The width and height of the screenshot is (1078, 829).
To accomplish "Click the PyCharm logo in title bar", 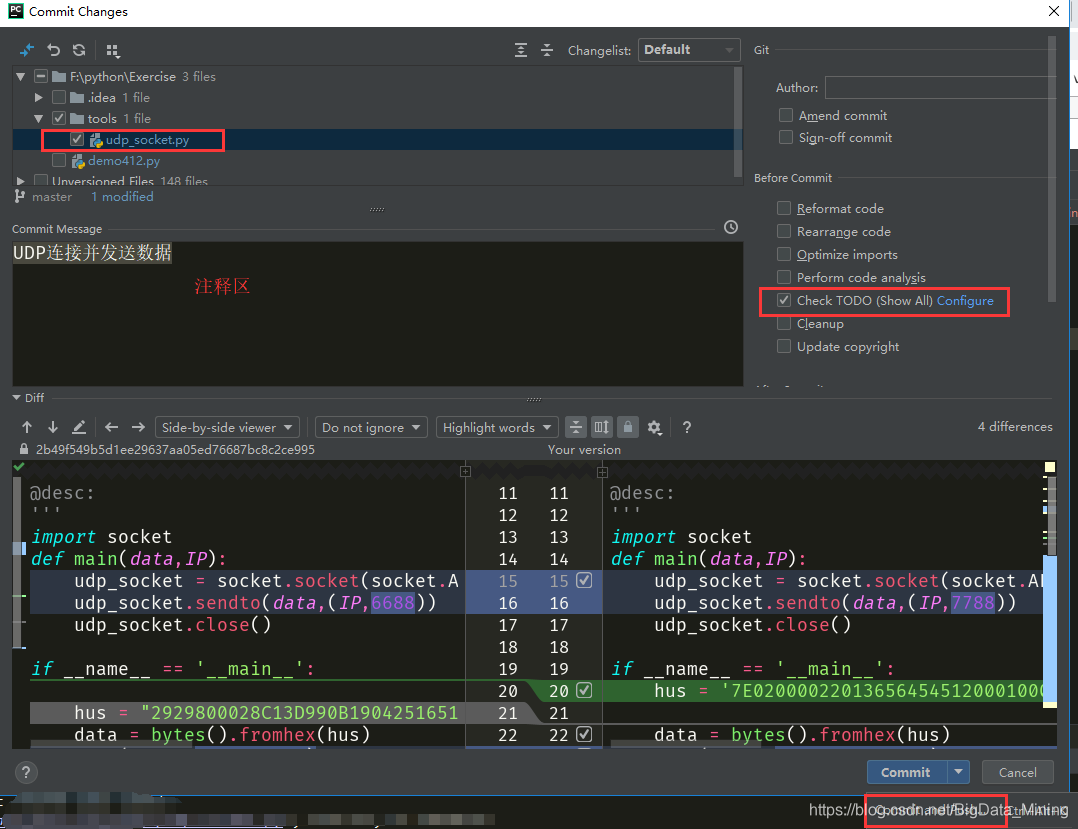I will [15, 11].
